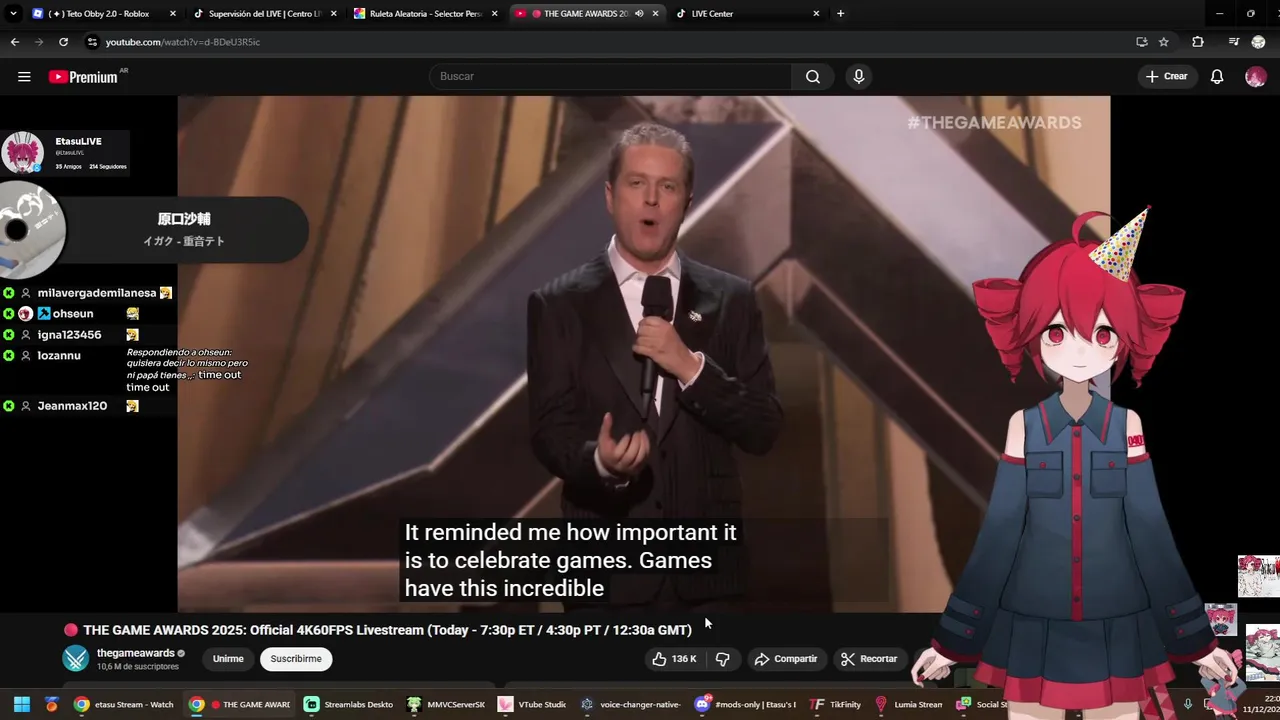Viewport: 1280px width, 720px height.
Task: Switch to Ruleta Aleatoria tab
Action: [426, 14]
